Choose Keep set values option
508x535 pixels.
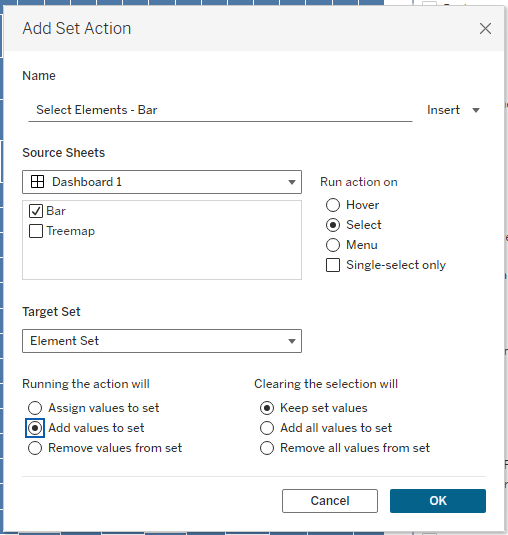[x=267, y=408]
